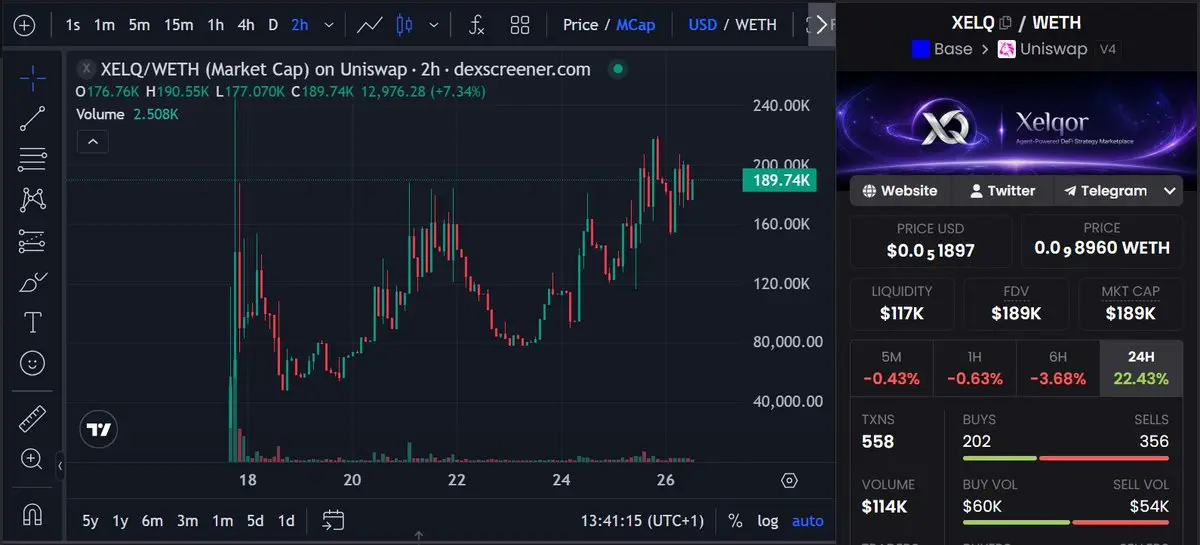
Task: Open the go-to-date calendar icon
Action: click(x=333, y=520)
